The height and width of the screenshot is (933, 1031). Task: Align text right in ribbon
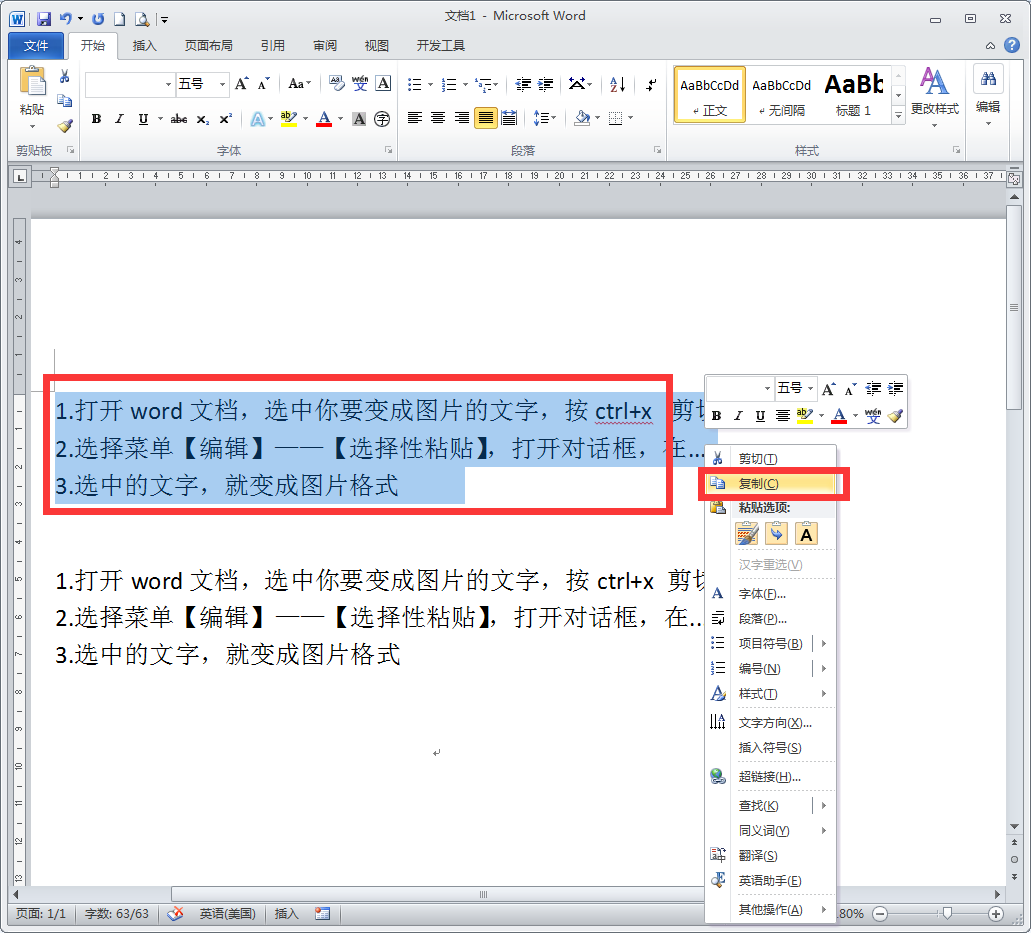pos(462,118)
